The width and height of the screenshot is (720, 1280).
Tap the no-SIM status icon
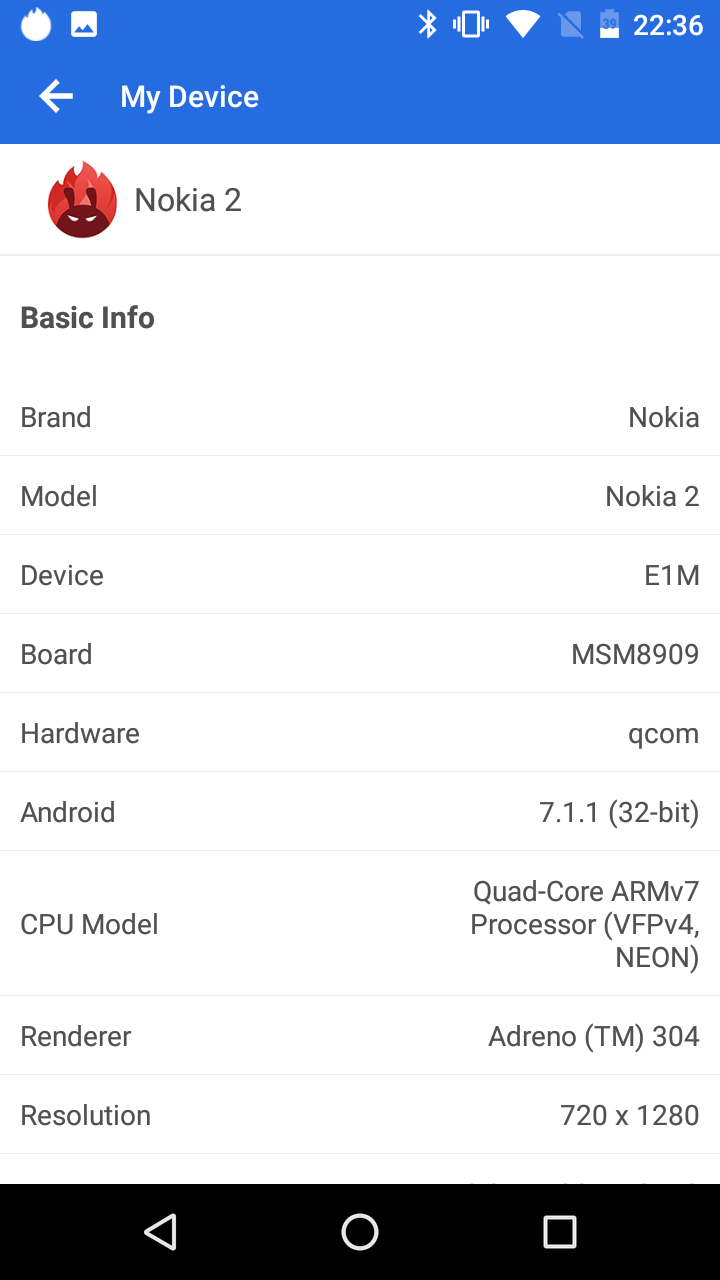(570, 25)
